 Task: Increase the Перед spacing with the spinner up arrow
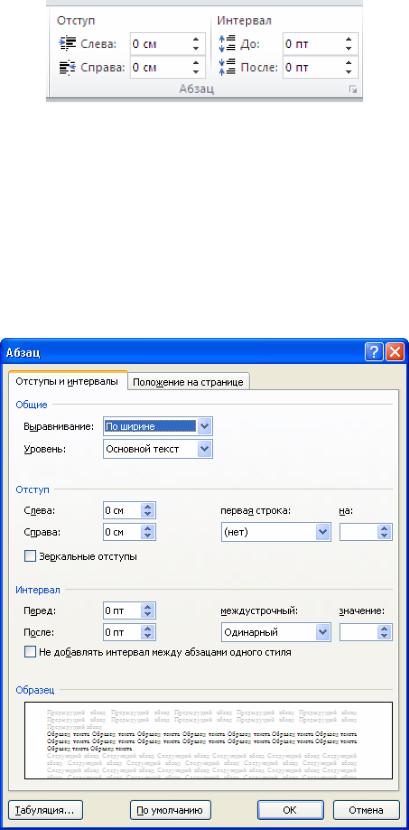[148, 607]
